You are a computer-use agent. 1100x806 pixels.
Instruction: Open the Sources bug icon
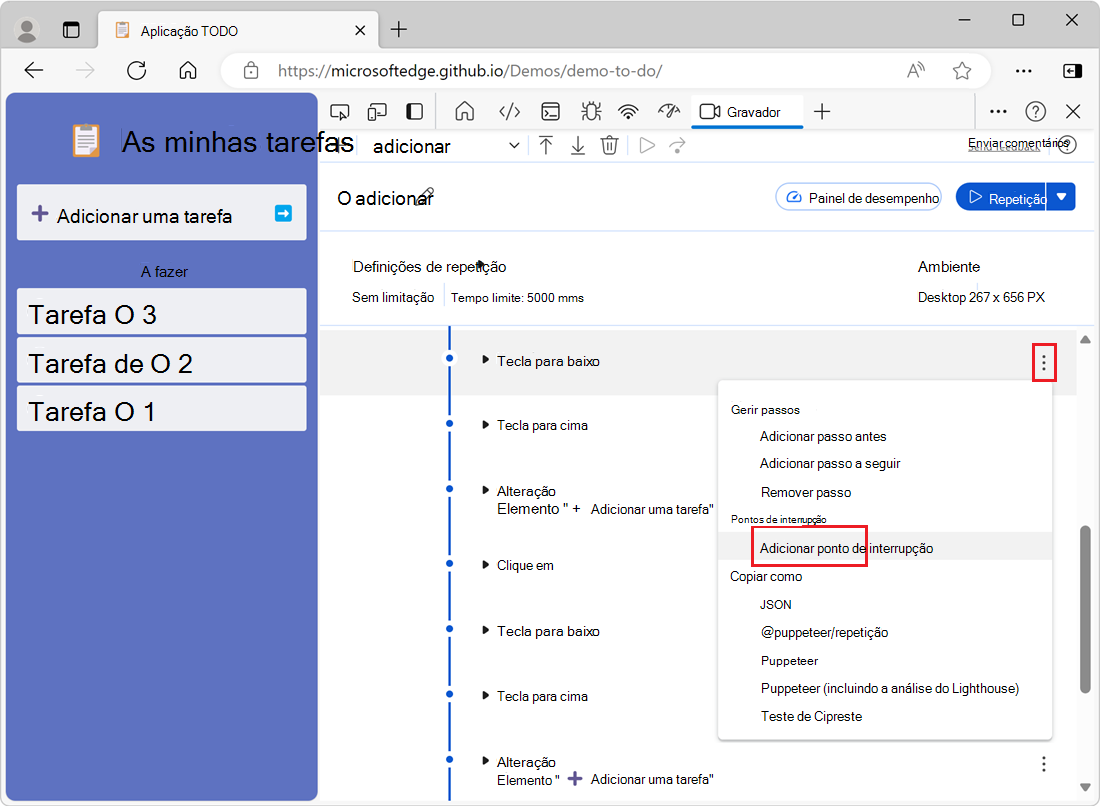tap(590, 112)
